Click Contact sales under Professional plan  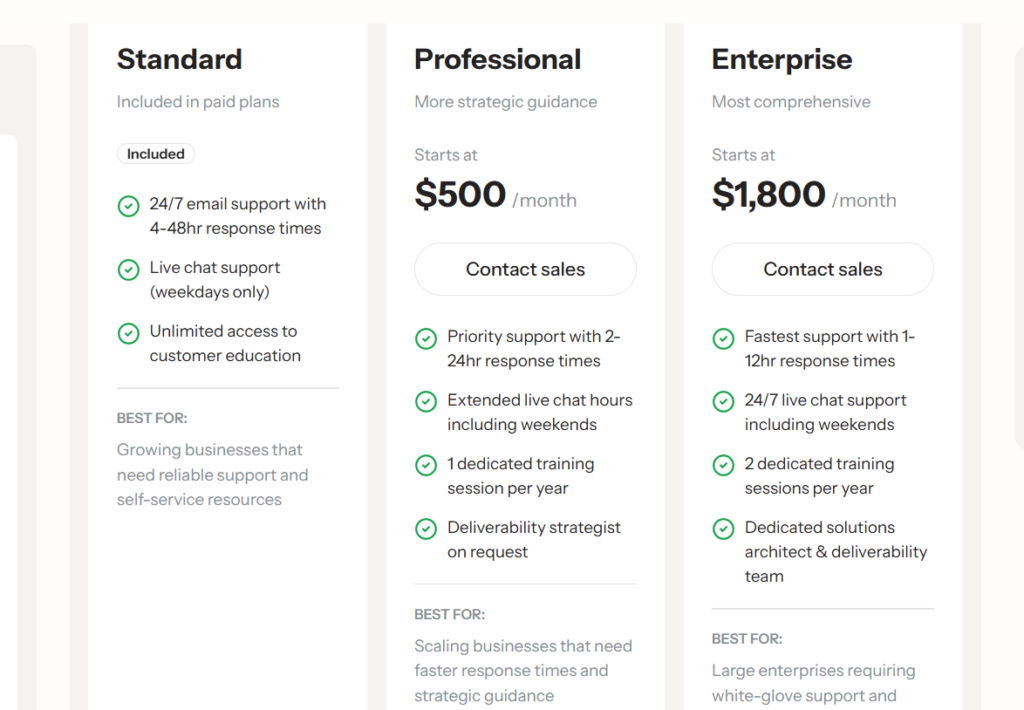click(525, 269)
